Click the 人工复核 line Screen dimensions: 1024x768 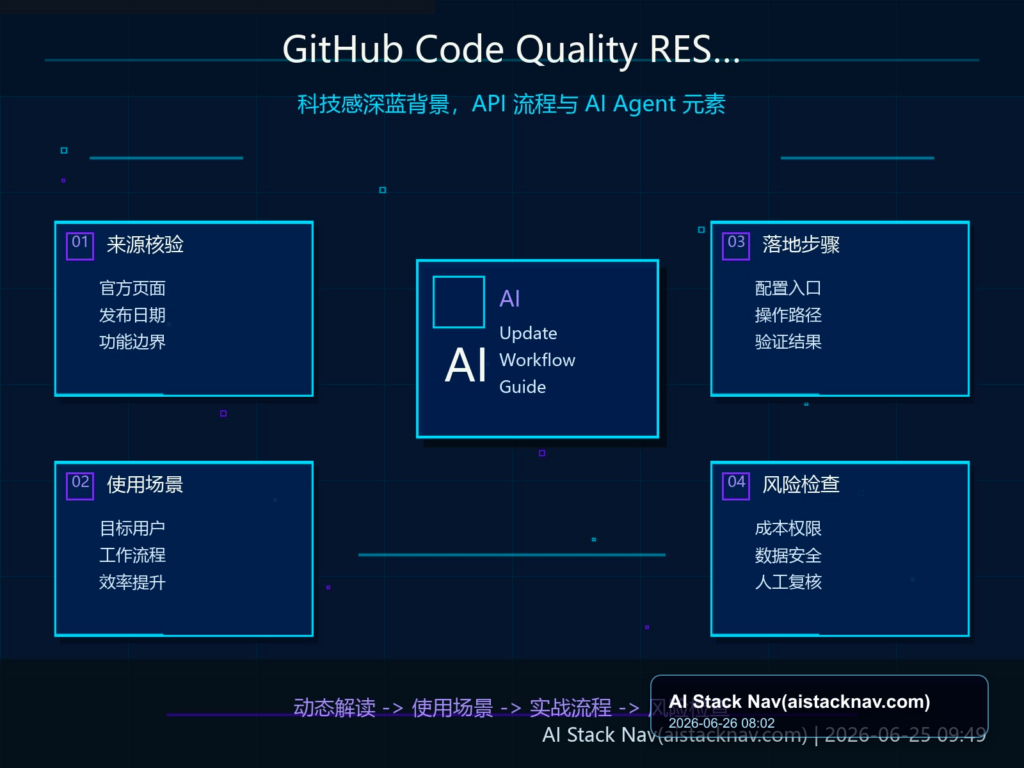pyautogui.click(x=788, y=582)
